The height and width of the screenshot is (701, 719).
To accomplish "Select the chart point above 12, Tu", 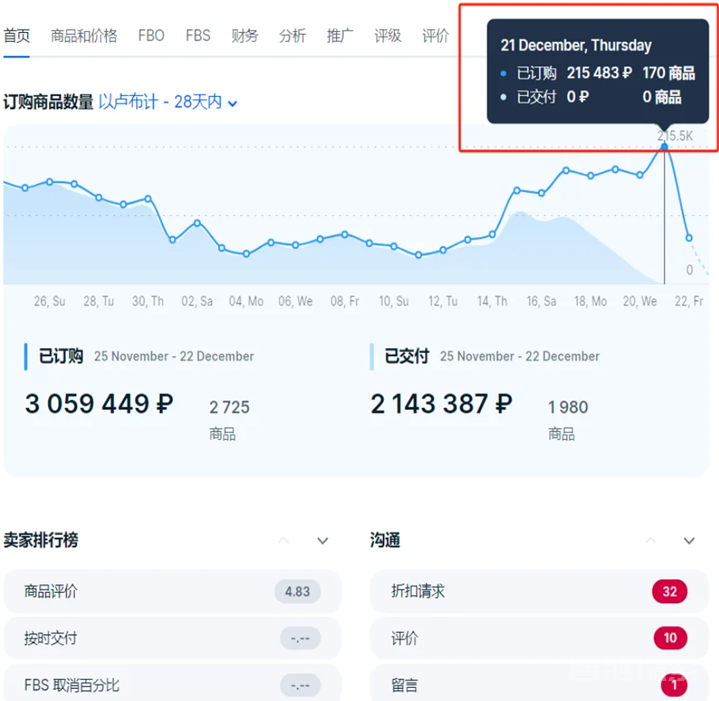I will pyautogui.click(x=443, y=250).
